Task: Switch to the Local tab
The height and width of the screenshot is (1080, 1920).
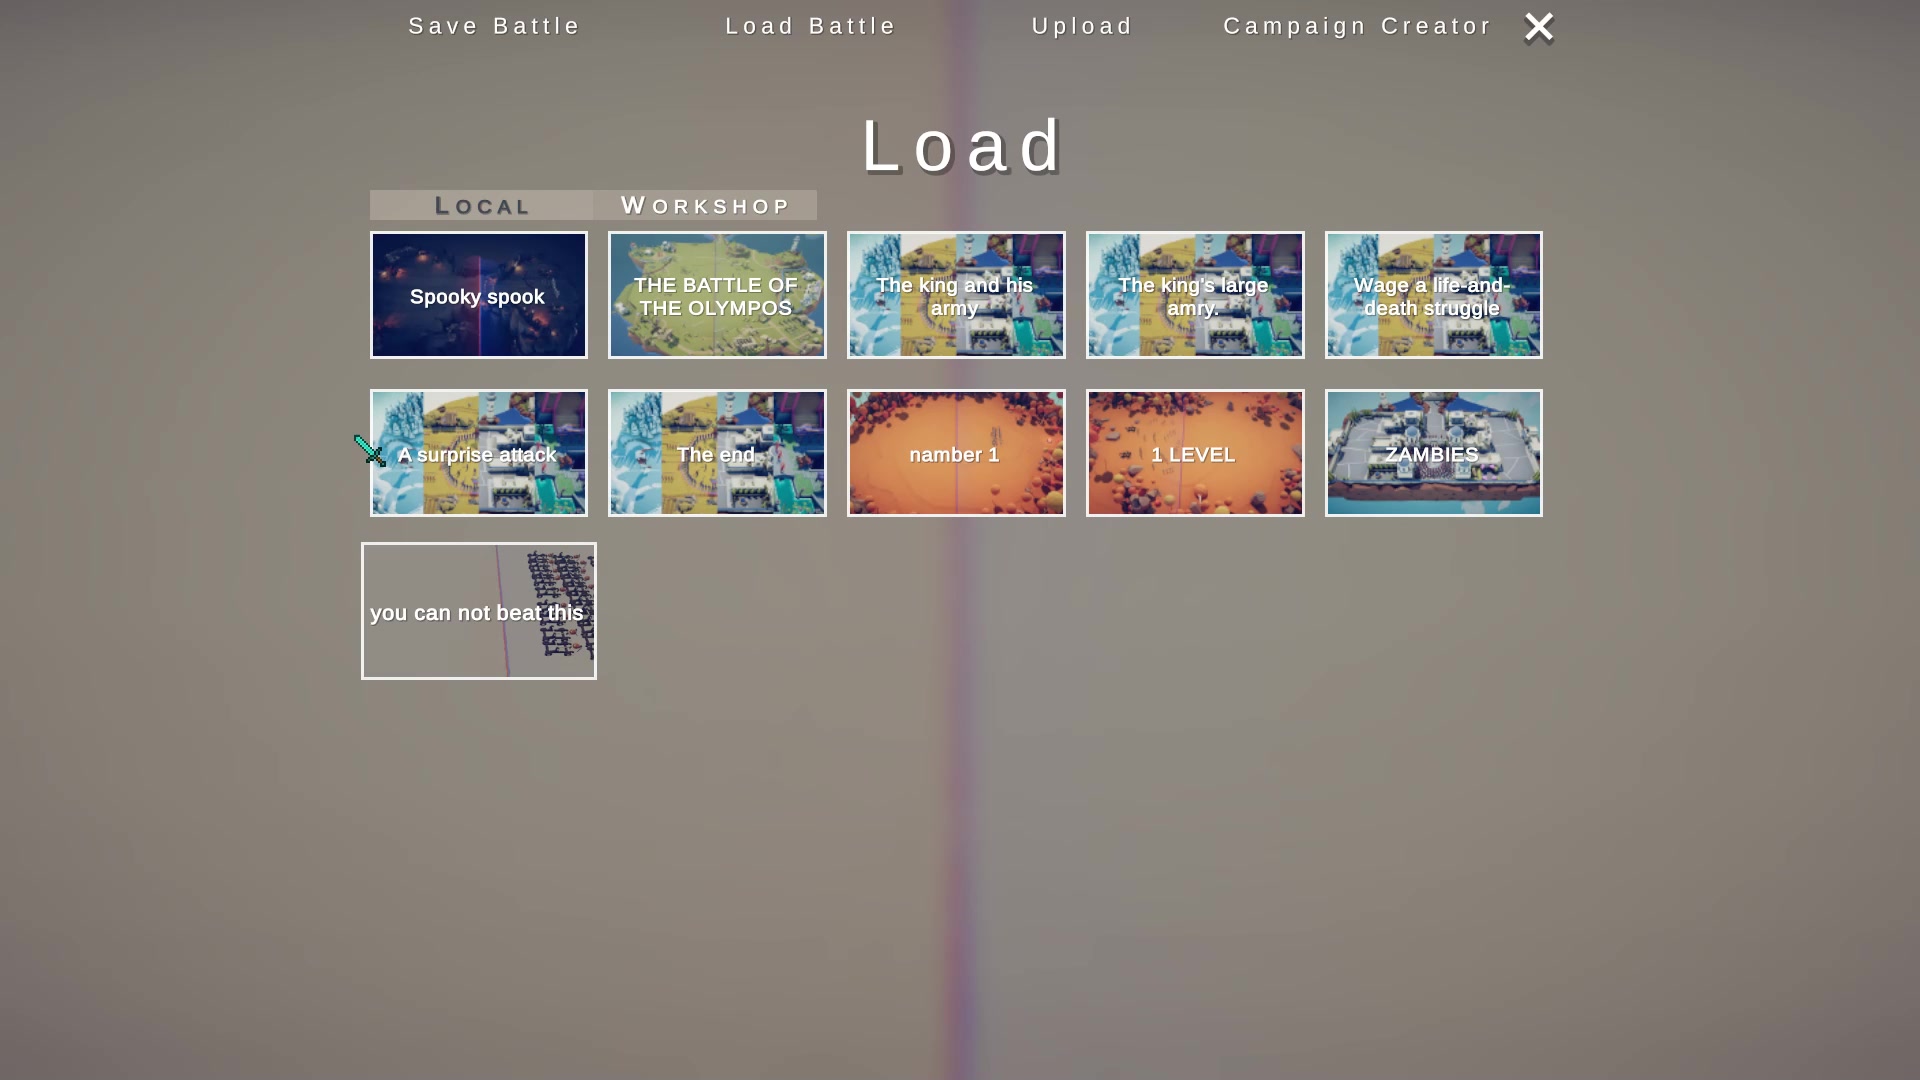Action: (x=481, y=204)
